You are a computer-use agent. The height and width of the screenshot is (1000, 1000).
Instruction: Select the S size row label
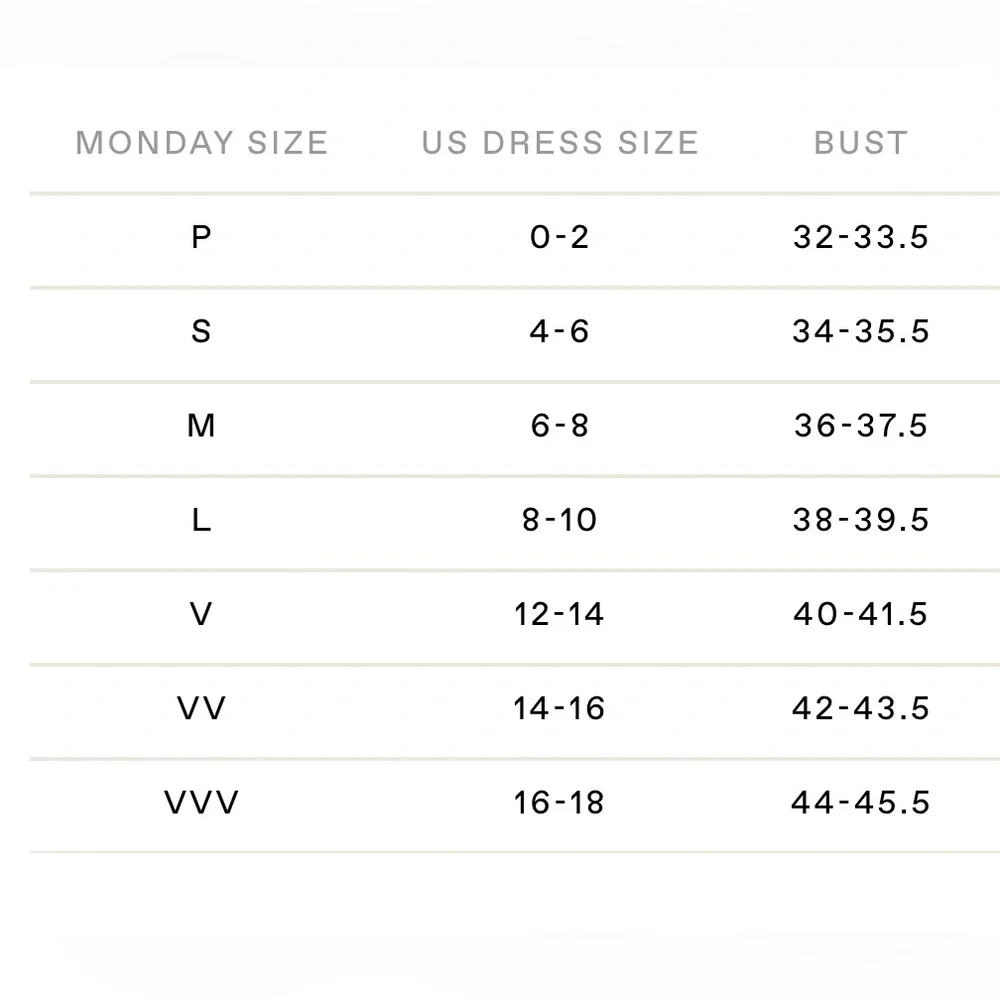click(x=201, y=332)
